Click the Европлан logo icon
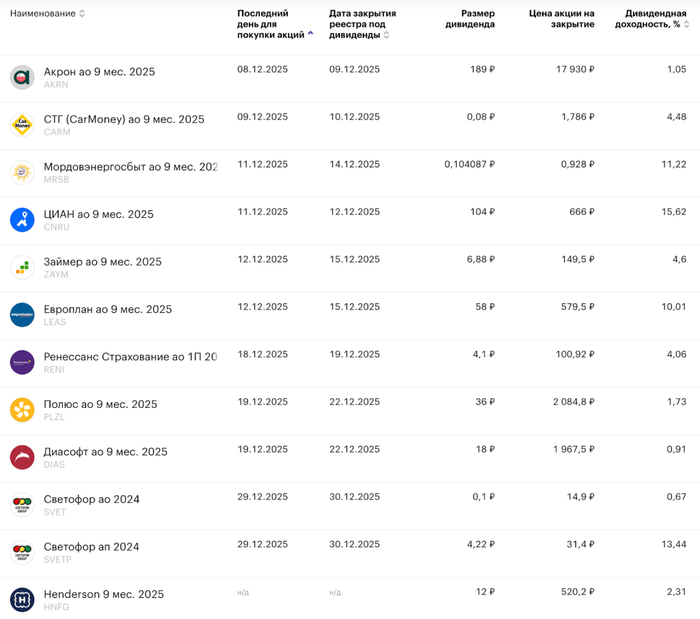The height and width of the screenshot is (619, 700). (22, 315)
